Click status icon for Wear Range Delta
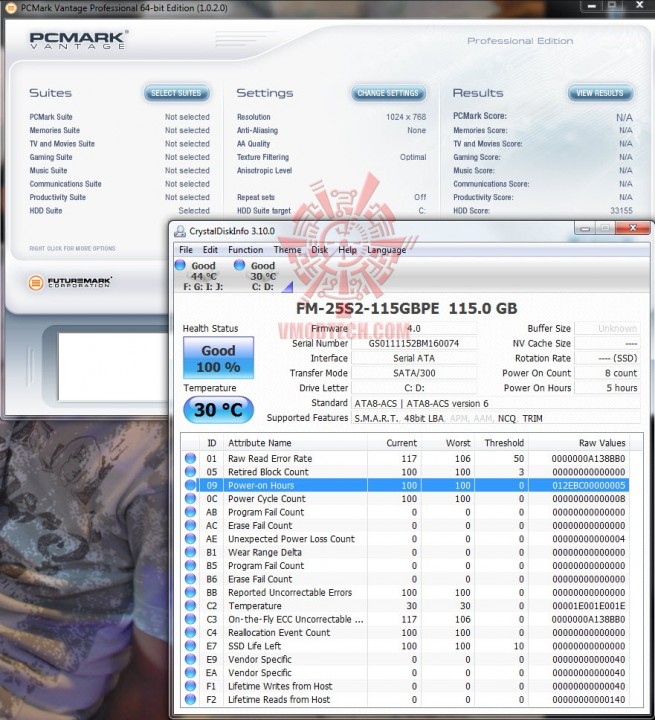 click(190, 552)
